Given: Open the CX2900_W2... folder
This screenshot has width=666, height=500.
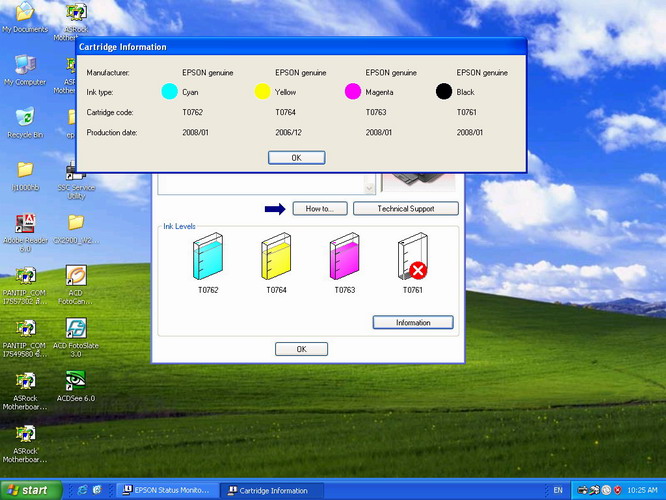Looking at the screenshot, I should pyautogui.click(x=76, y=229).
